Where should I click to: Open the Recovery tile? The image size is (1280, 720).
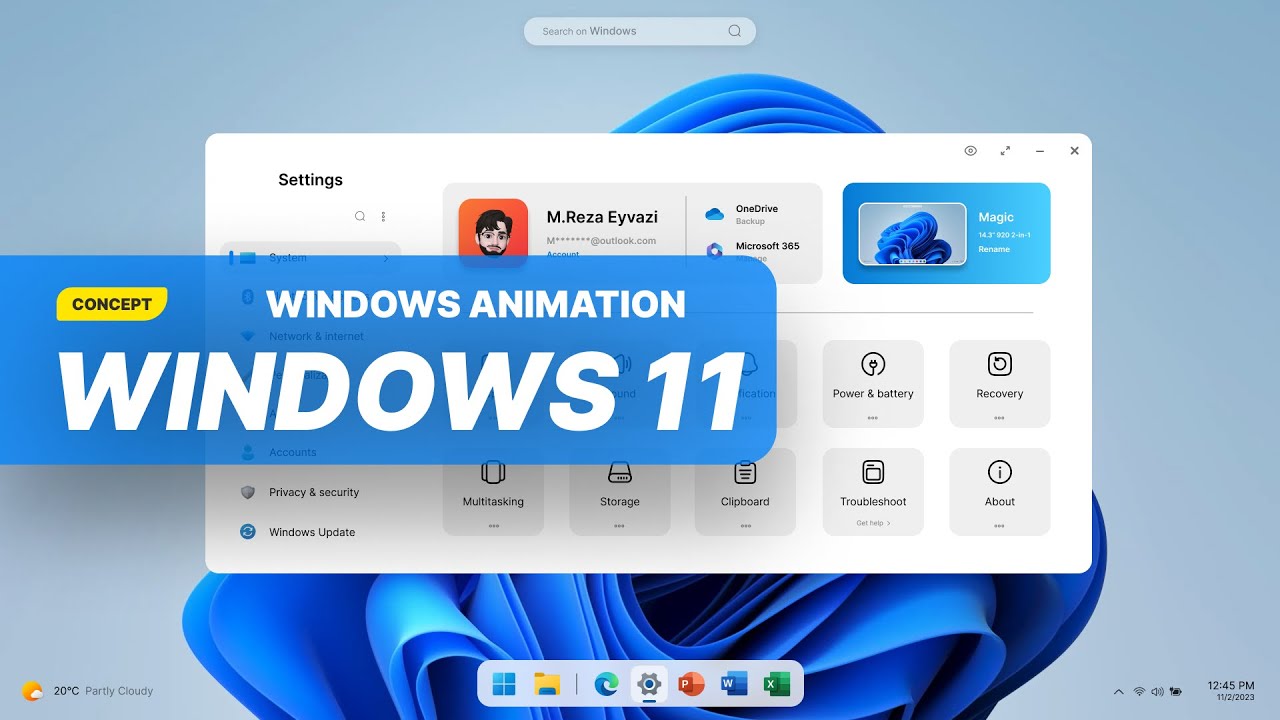click(999, 384)
